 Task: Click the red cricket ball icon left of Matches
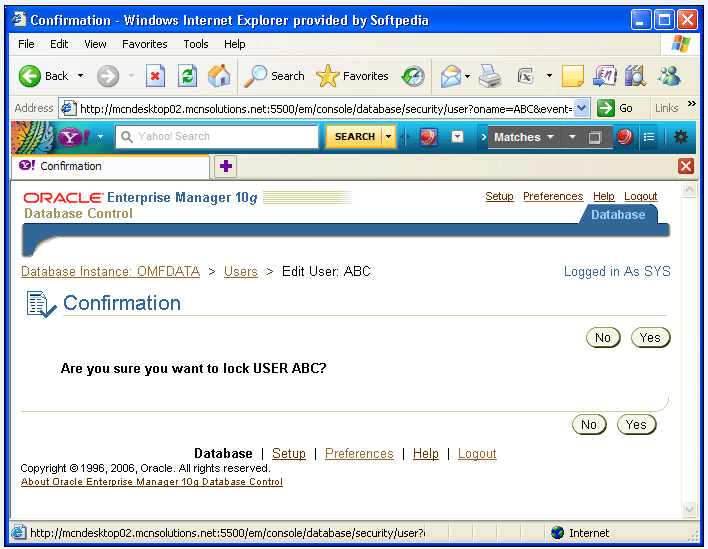coord(429,137)
